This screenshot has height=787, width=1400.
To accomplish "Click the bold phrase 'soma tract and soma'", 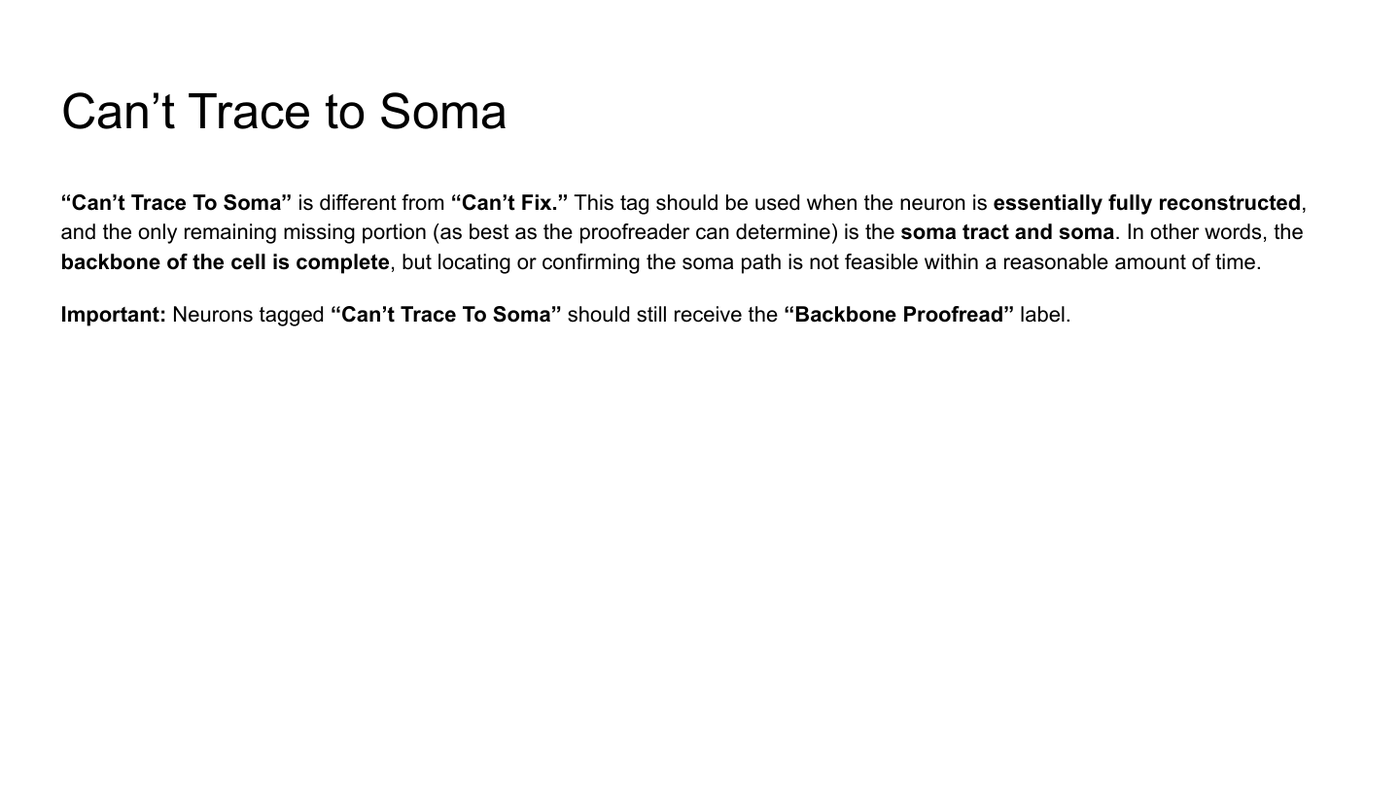I will click(x=1007, y=232).
